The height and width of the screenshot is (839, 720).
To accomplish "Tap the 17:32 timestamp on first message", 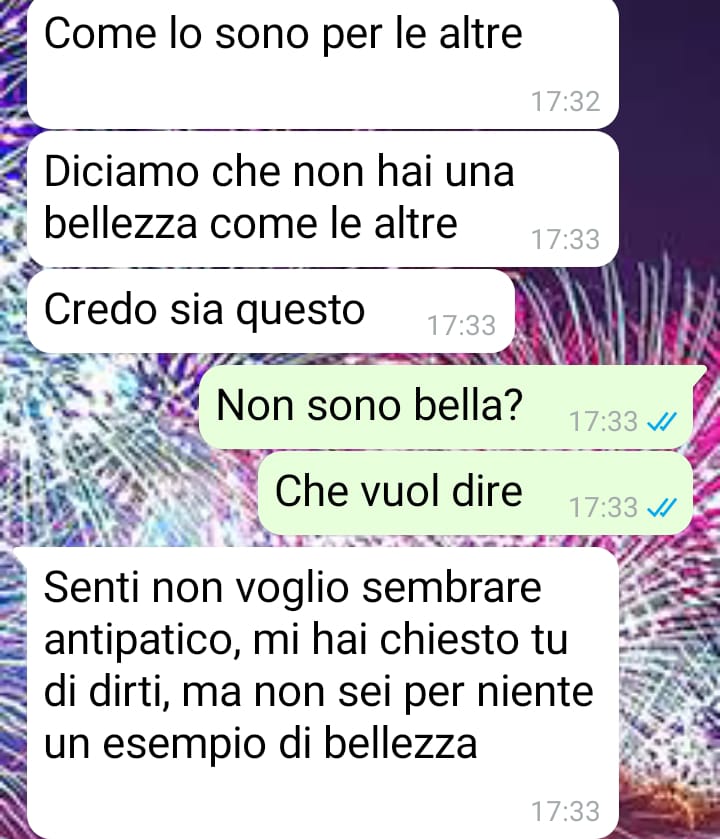I will (x=565, y=101).
